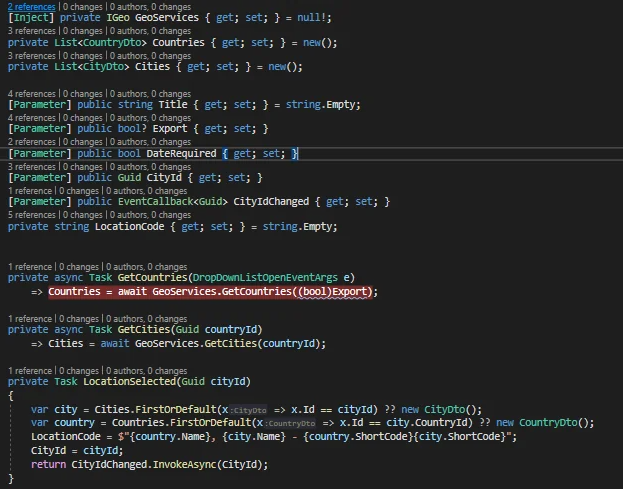Click the [Inject] attribute text
This screenshot has width=623, height=489.
coord(31,17)
